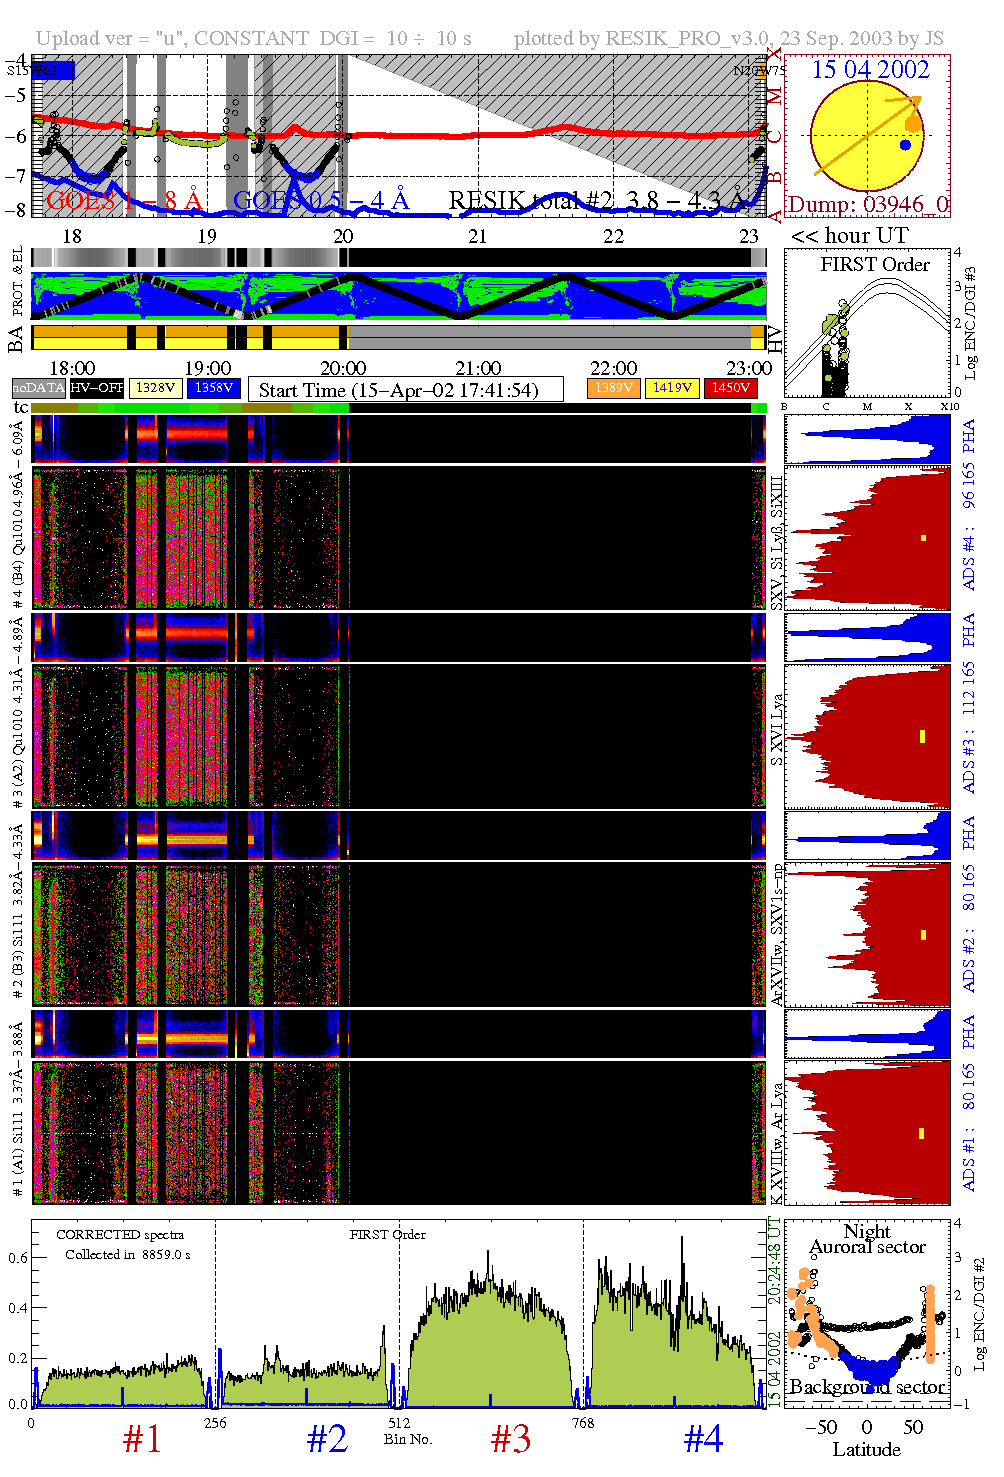The width and height of the screenshot is (1004, 1477).
Task: Select the red 1450V legend swatch
Action: [x=731, y=388]
